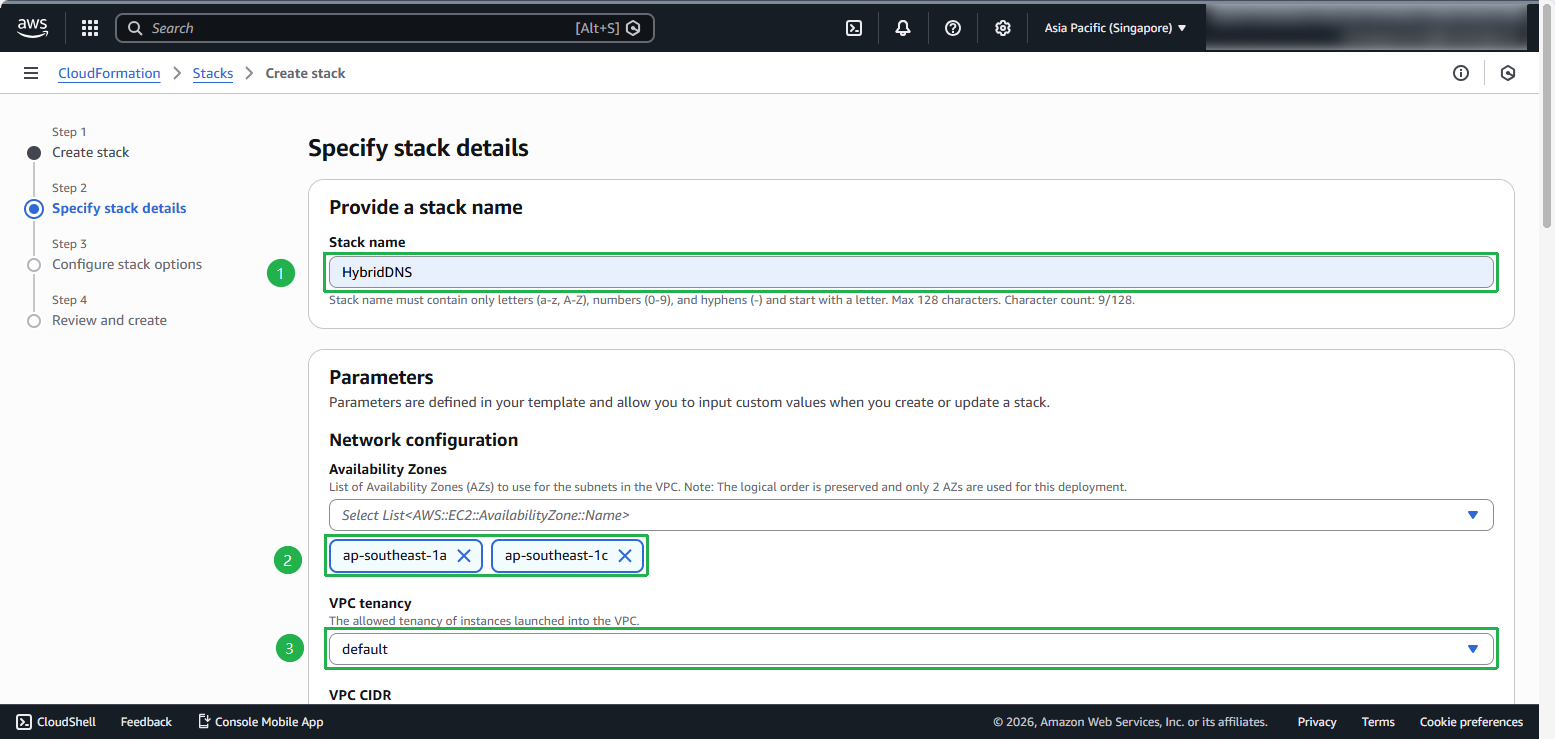Open the Privacy link in the footer
This screenshot has width=1555, height=739.
coord(1316,721)
